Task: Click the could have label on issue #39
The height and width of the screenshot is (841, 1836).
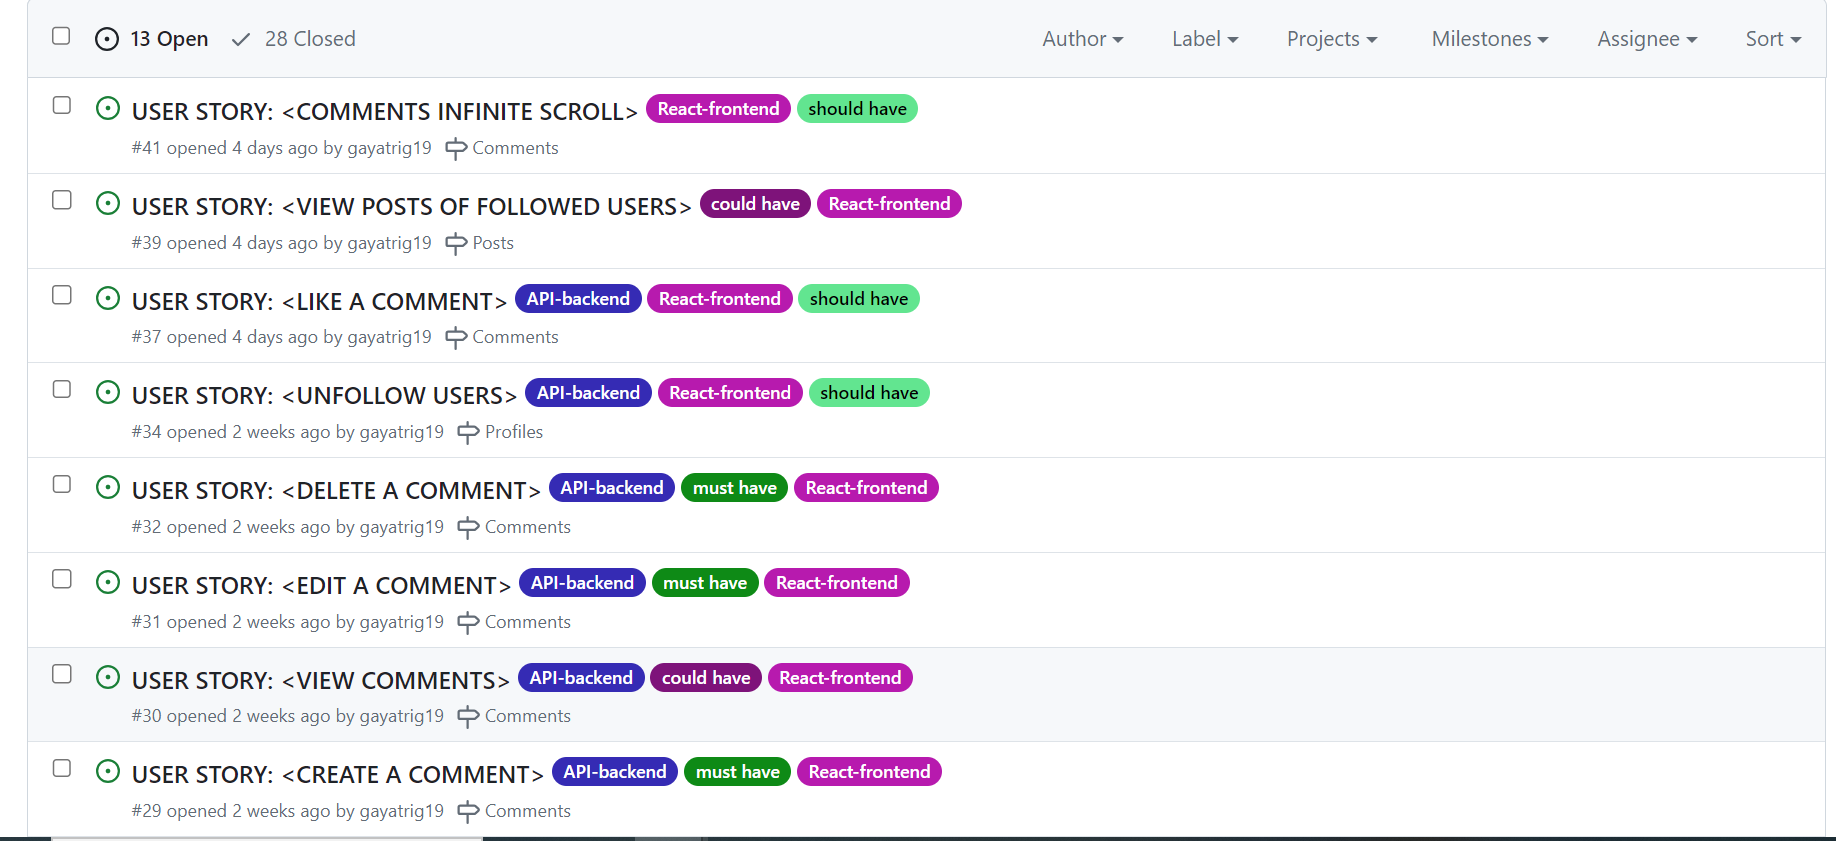Action: (755, 204)
